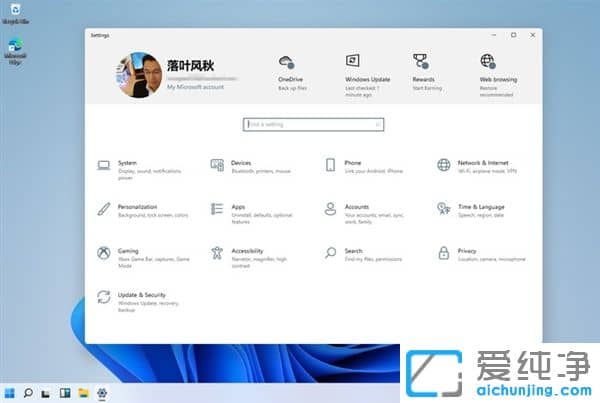This screenshot has height=403, width=600.
Task: Open the Personalization brush icon
Action: pyautogui.click(x=104, y=209)
